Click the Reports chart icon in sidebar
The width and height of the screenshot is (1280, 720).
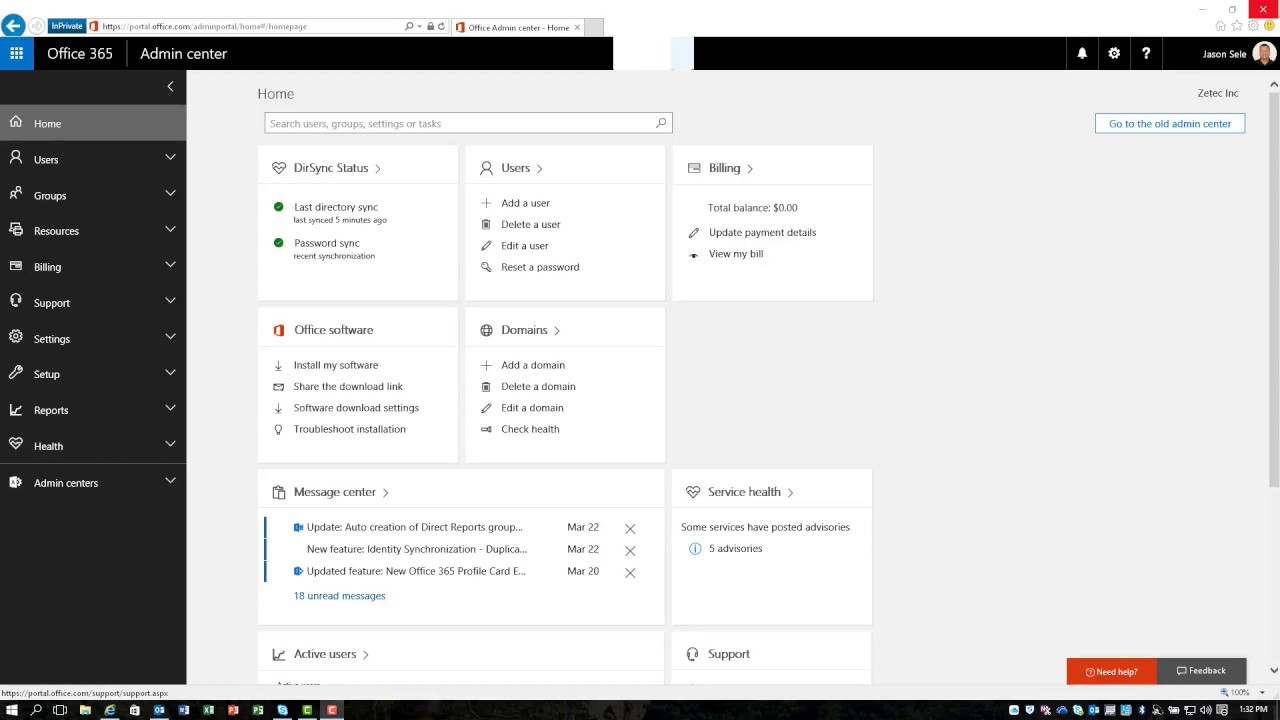coord(16,409)
